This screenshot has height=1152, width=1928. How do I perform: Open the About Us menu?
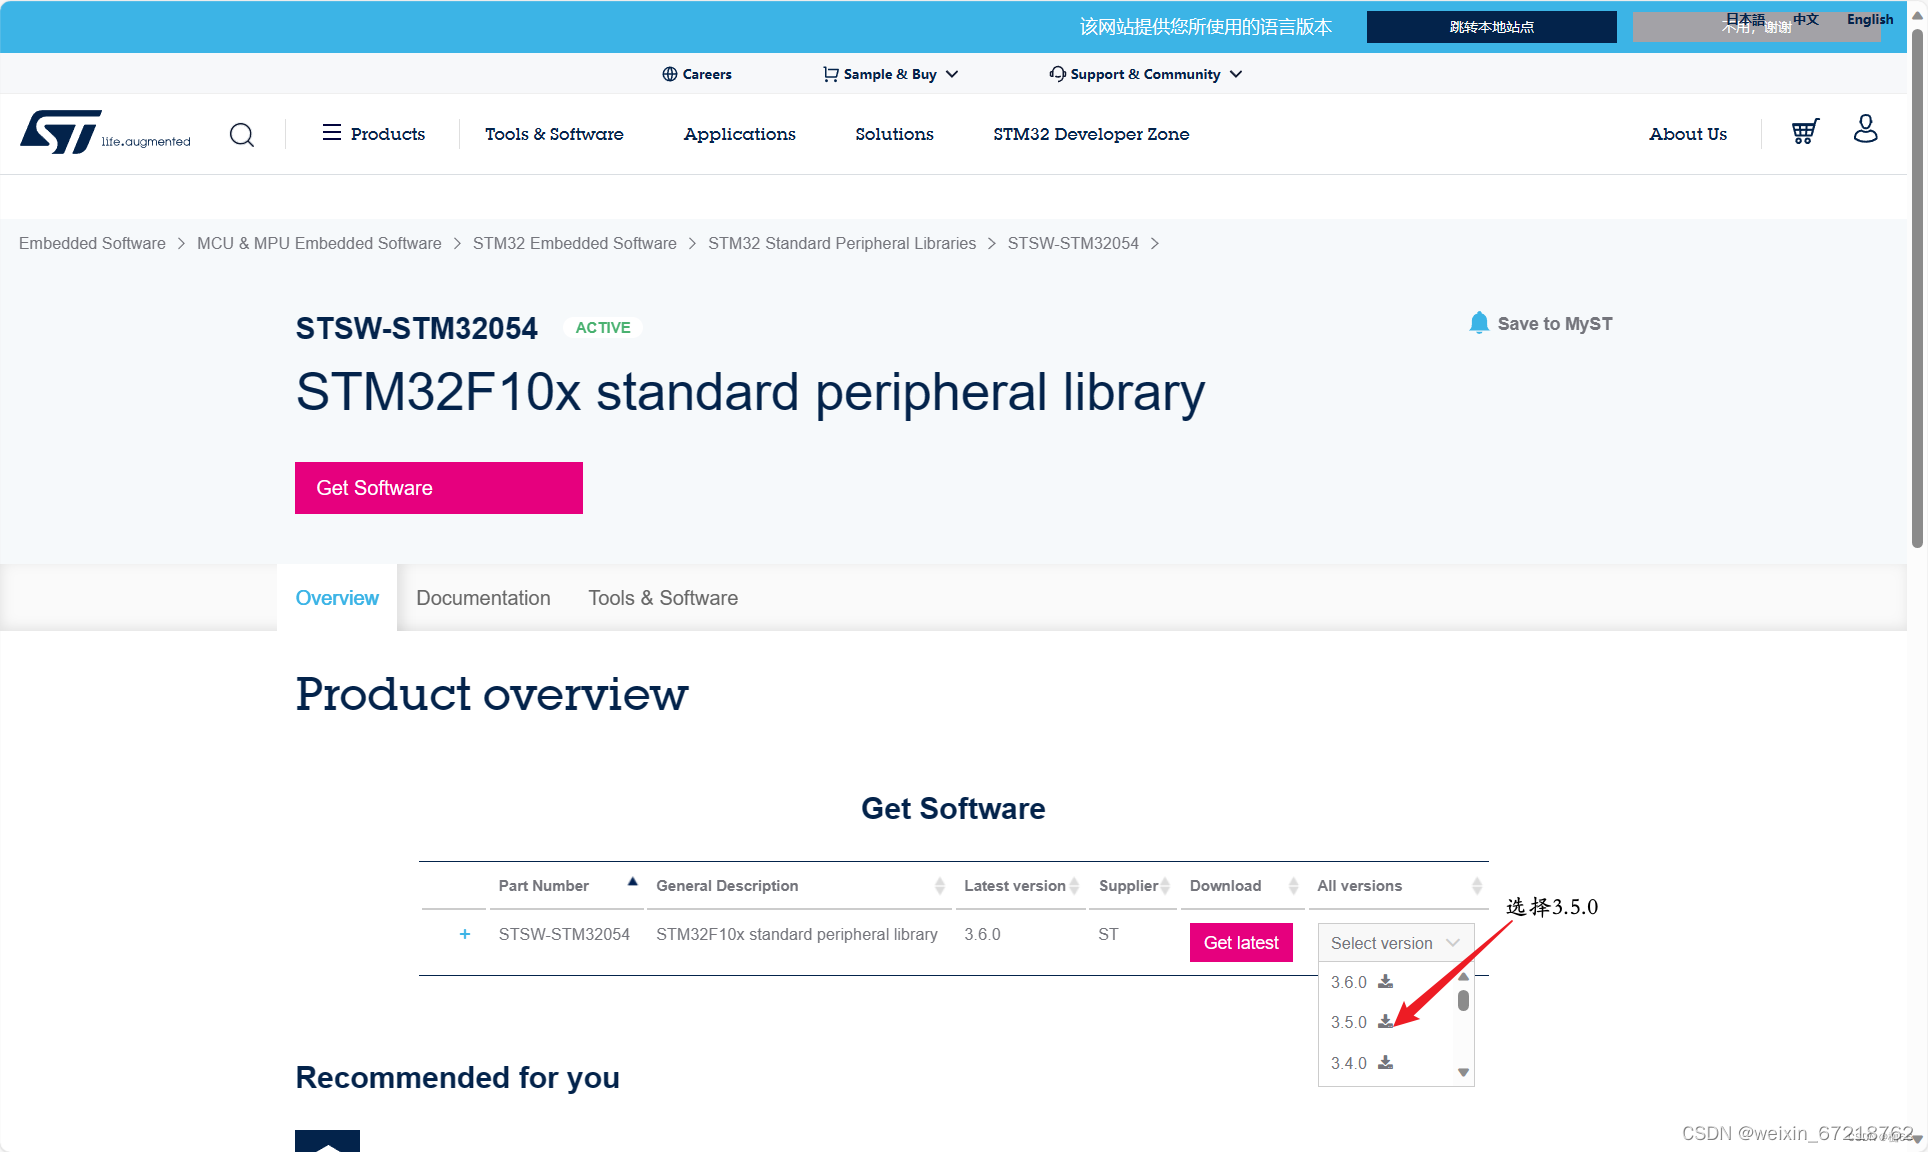point(1688,134)
